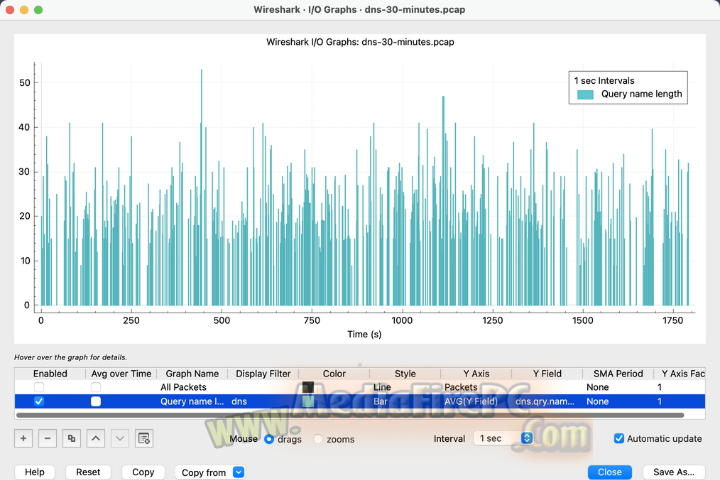Click the Style column header

405,373
